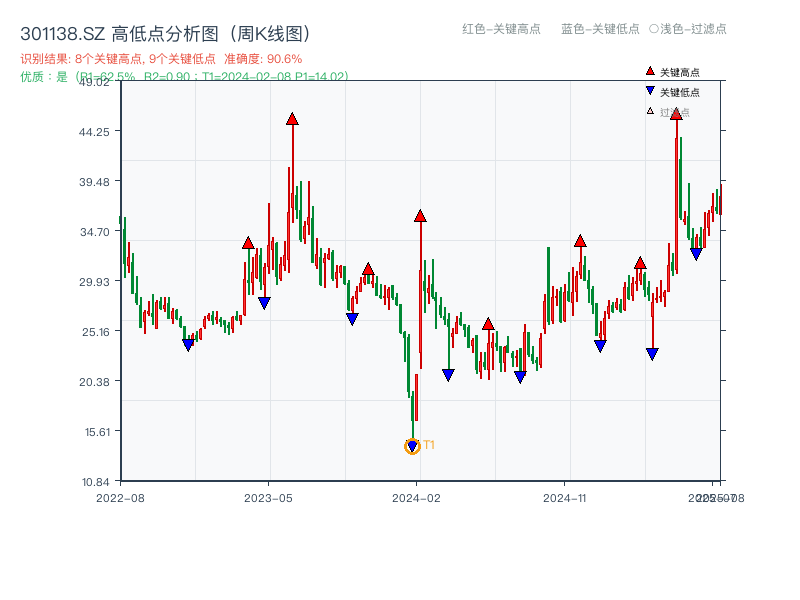Click the red high-point triangle above the 2024-02 spike
Screen dimensions: 800x600
[x=420, y=215]
